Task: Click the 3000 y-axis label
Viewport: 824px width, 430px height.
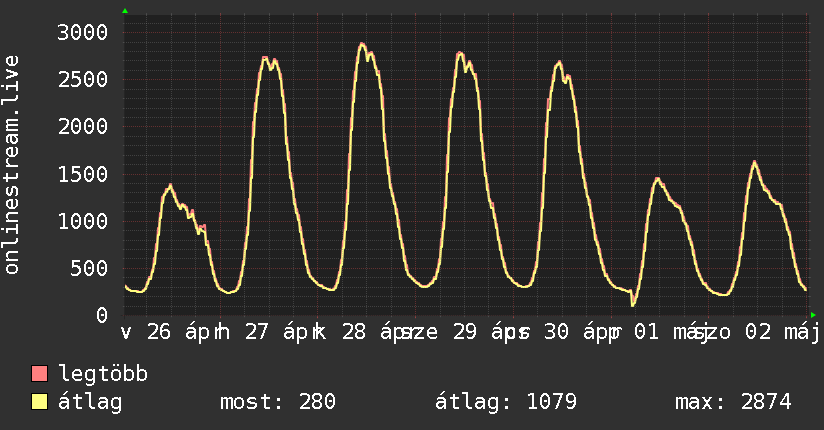Action: (83, 33)
